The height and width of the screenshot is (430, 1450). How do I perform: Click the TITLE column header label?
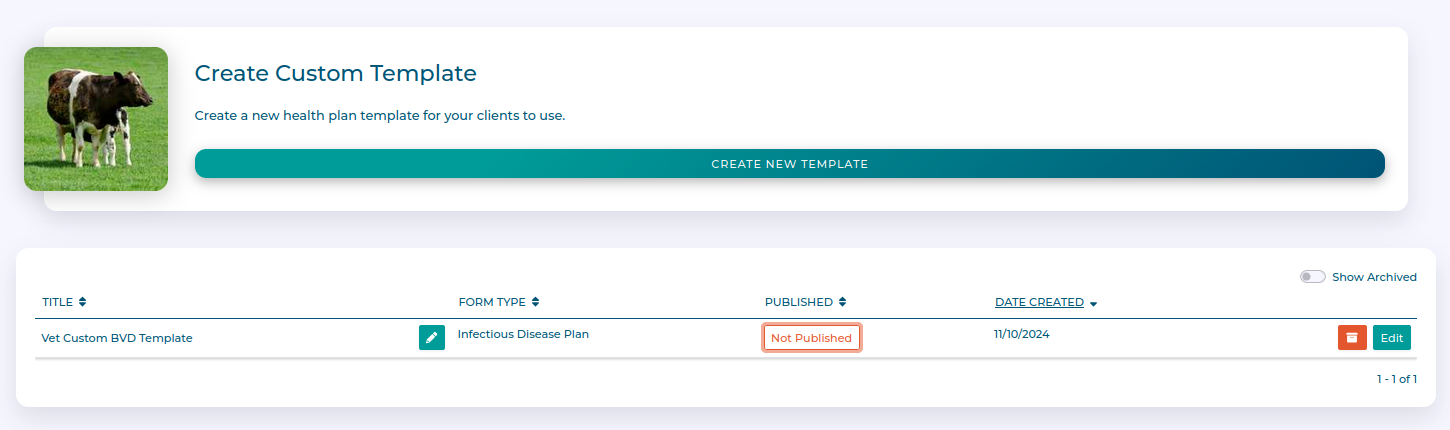click(58, 302)
